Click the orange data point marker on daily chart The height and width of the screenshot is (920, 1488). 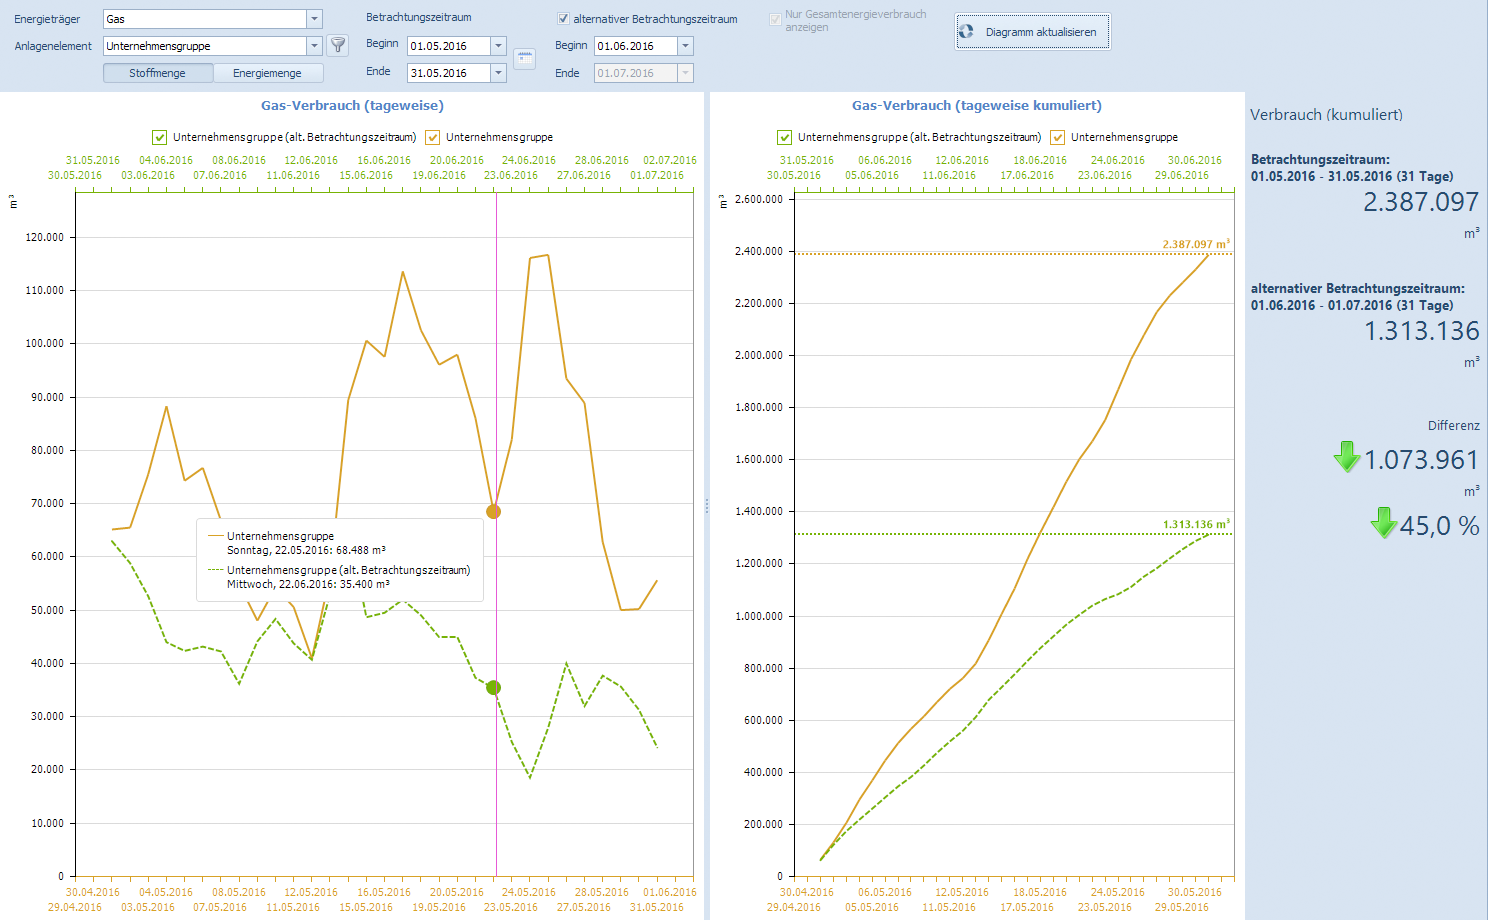click(493, 511)
